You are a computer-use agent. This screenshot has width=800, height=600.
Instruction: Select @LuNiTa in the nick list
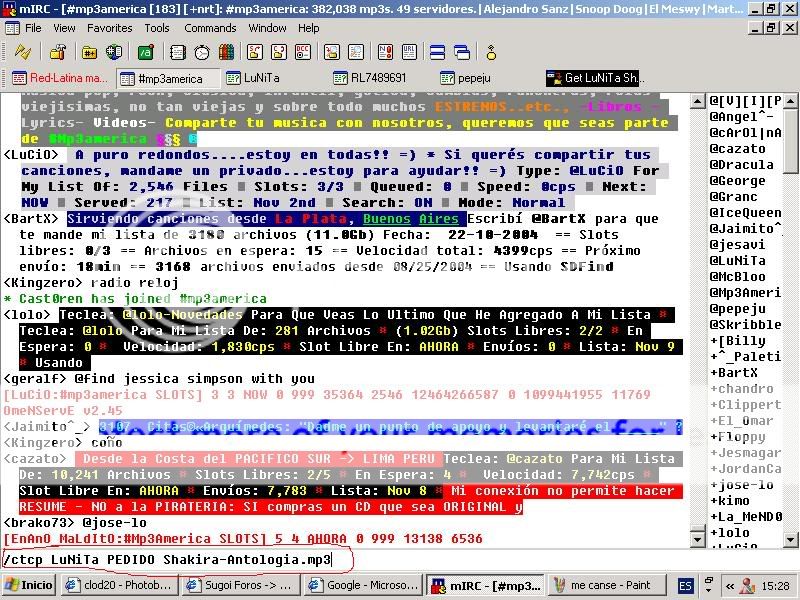click(x=737, y=261)
